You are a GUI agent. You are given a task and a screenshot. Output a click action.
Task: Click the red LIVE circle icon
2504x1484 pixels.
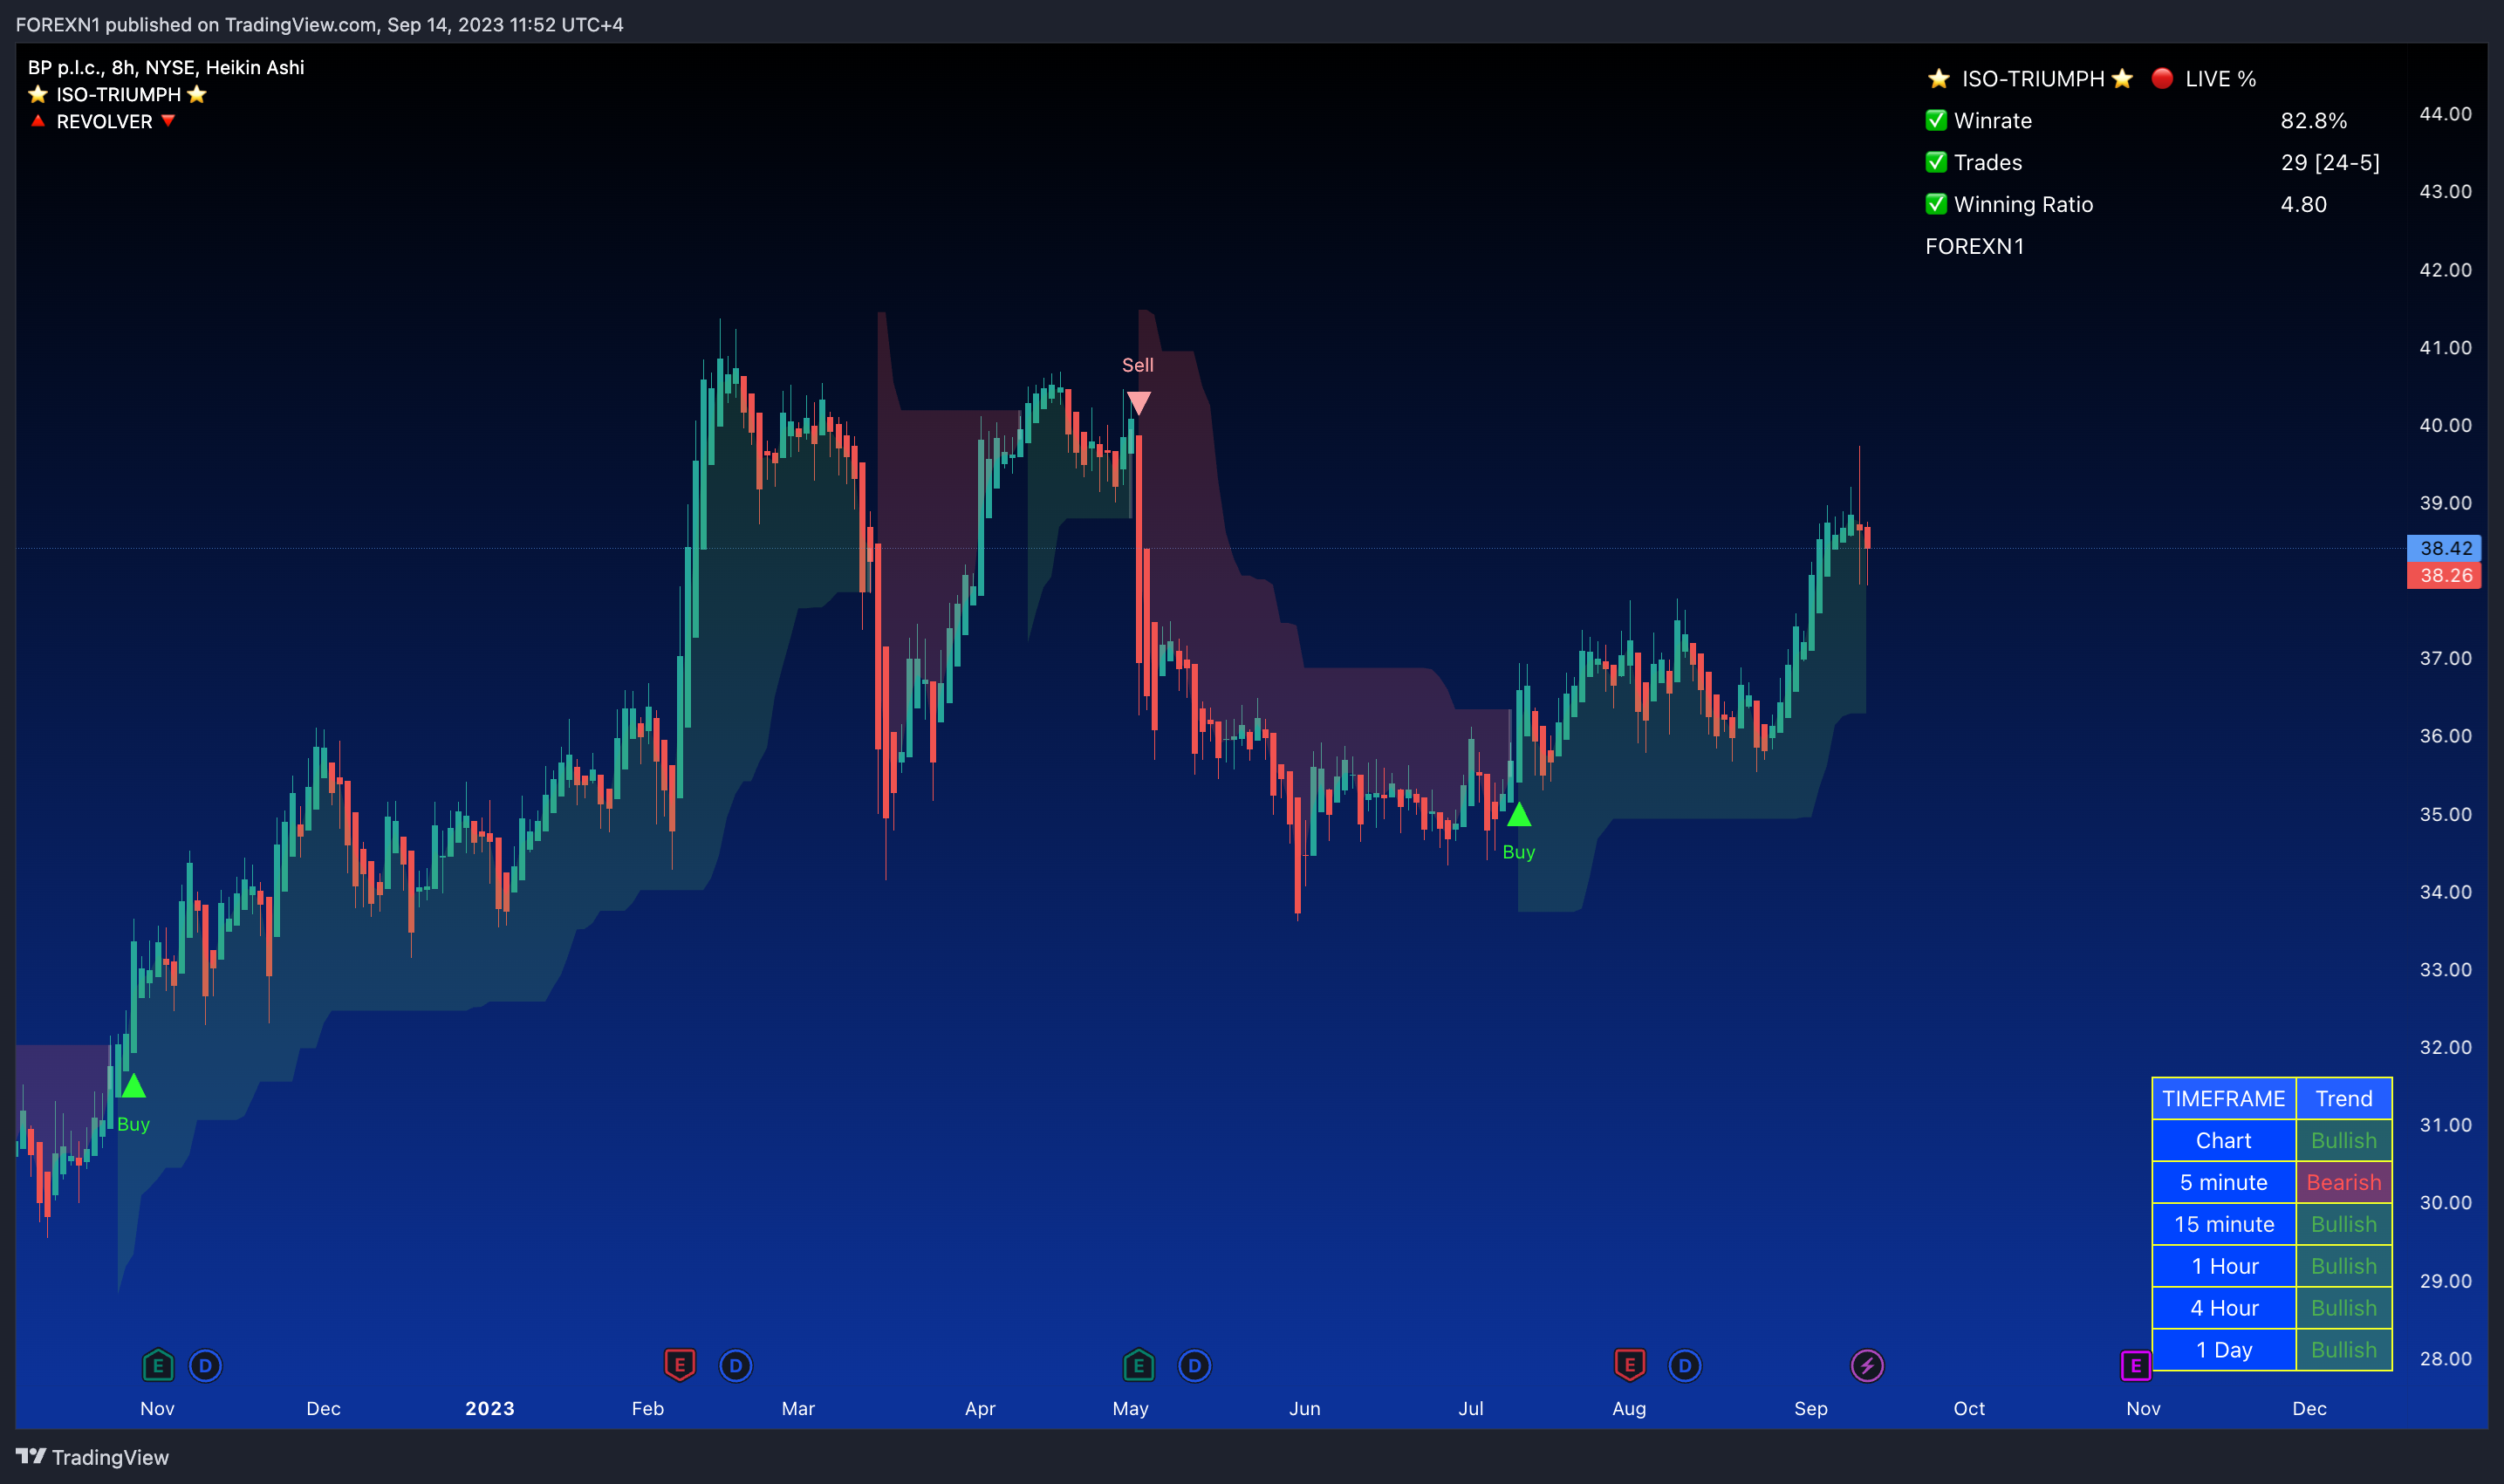click(x=2161, y=78)
